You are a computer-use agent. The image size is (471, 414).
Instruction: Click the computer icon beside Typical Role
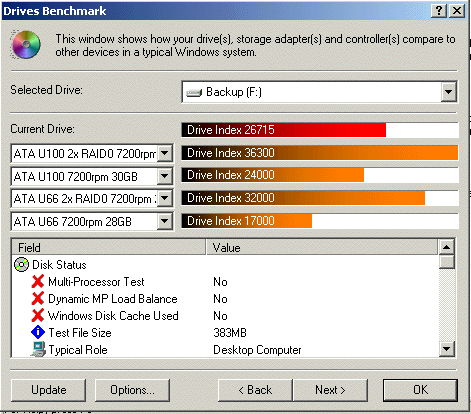click(x=38, y=349)
